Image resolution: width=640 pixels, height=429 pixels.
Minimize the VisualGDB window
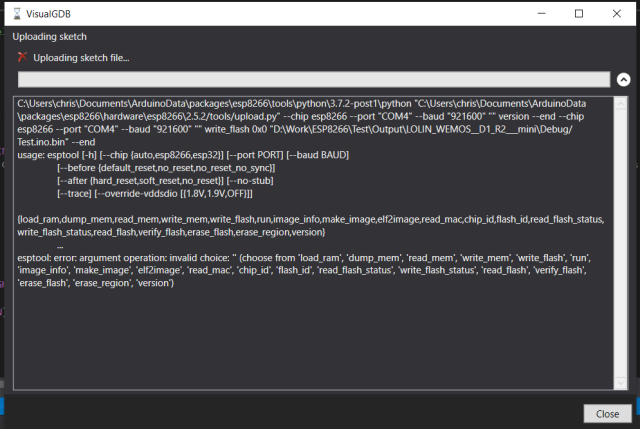[542, 13]
